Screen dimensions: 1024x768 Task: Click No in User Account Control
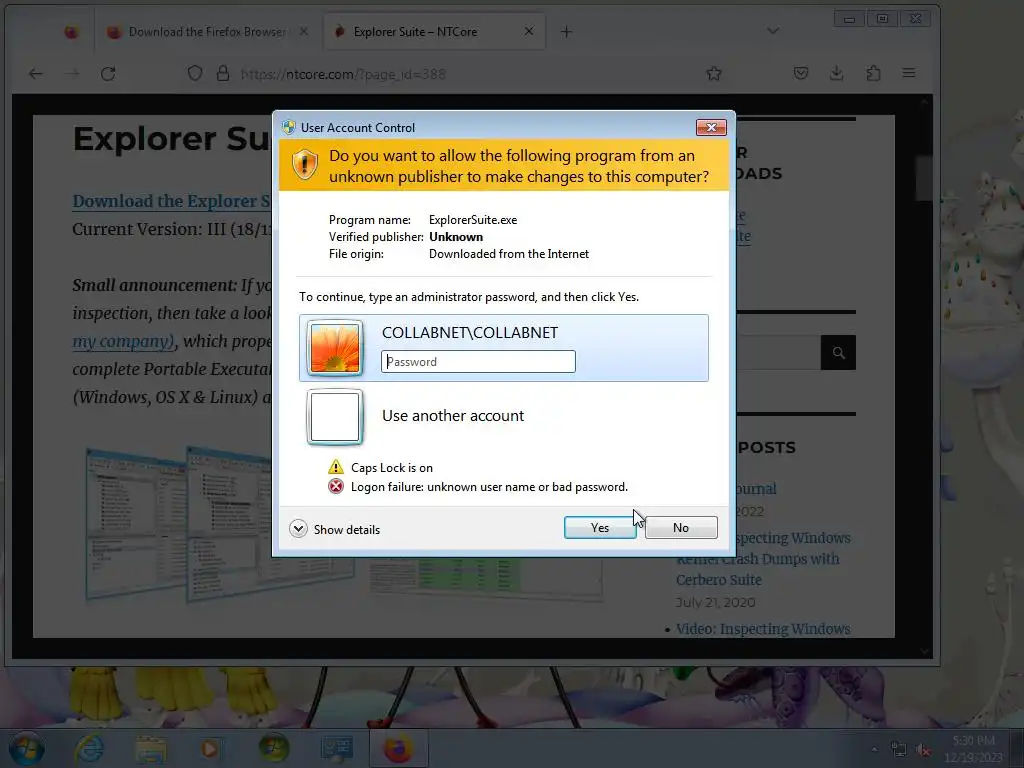point(680,528)
